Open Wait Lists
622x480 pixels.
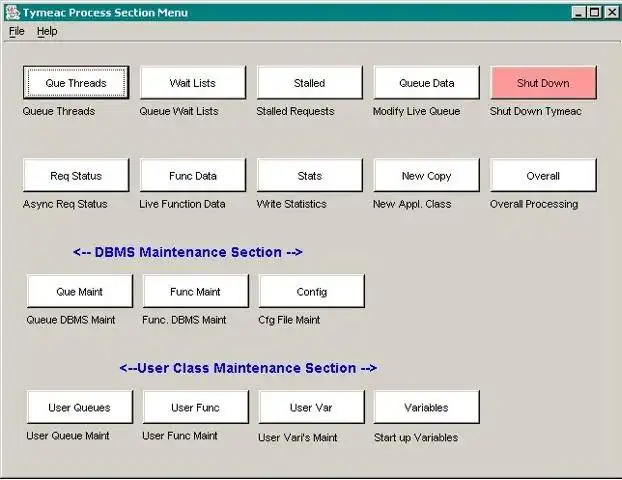tap(193, 83)
